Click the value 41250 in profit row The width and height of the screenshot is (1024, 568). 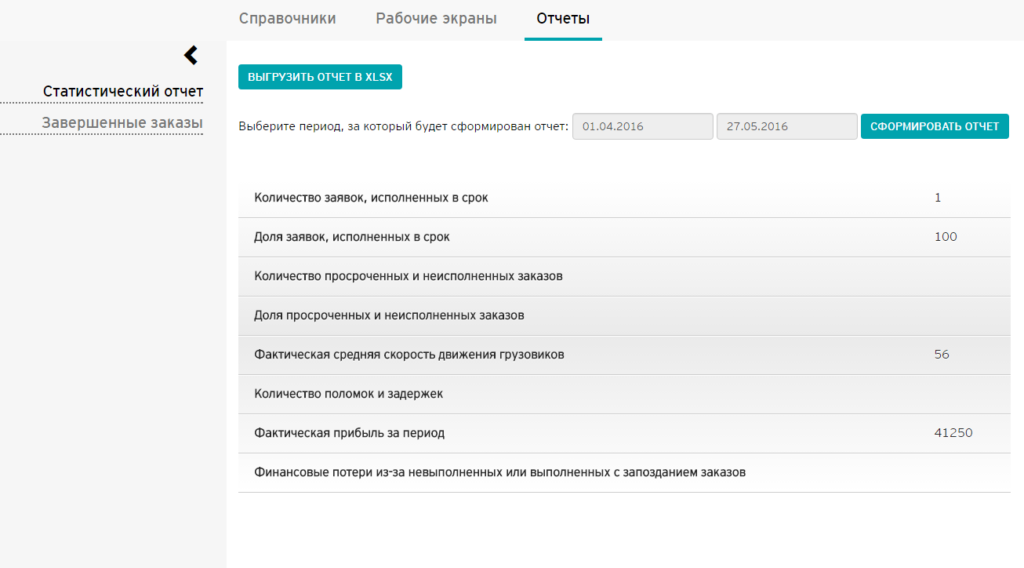pos(953,433)
